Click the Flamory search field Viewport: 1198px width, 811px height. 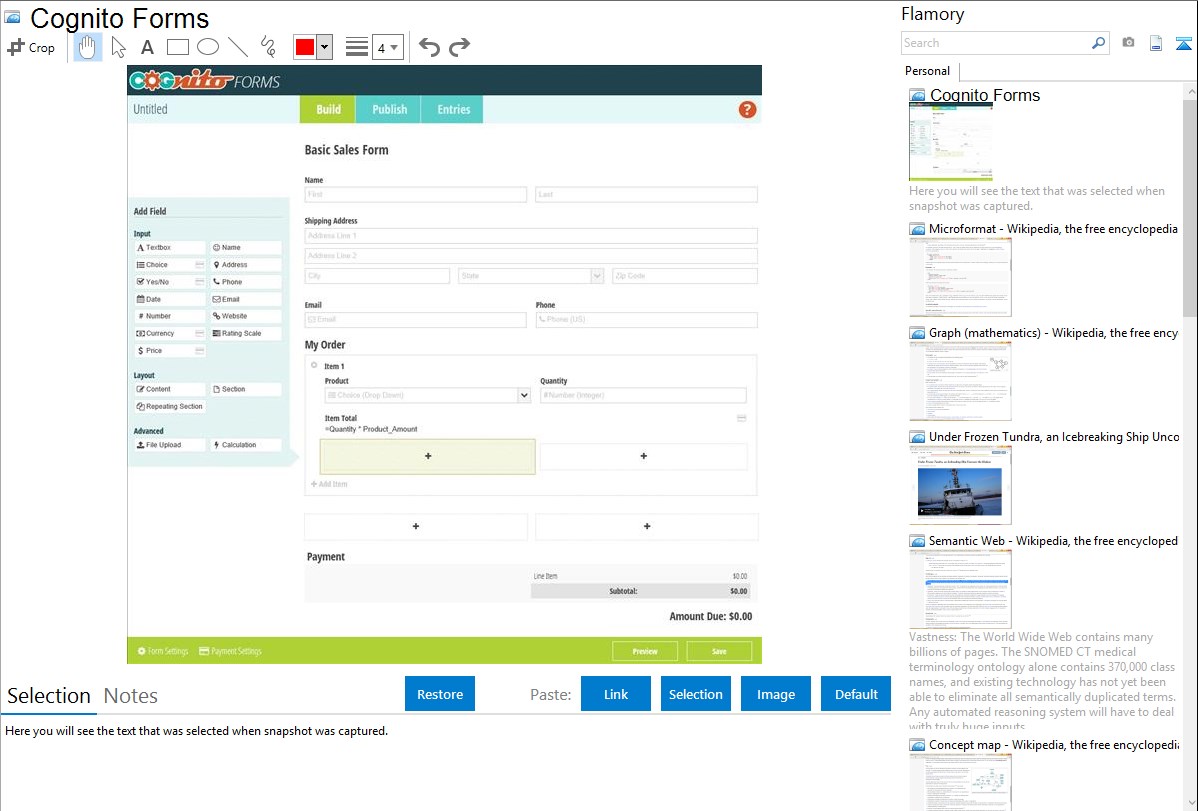[x=996, y=43]
